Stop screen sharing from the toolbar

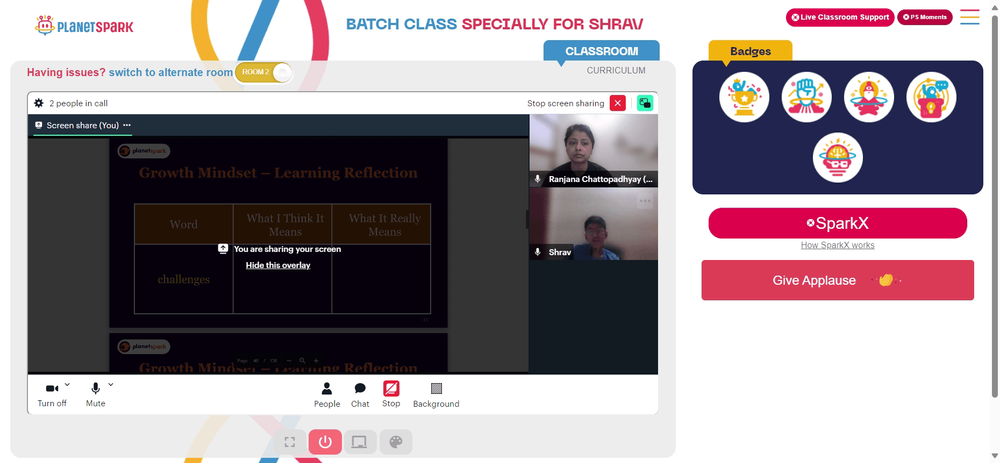click(x=391, y=394)
